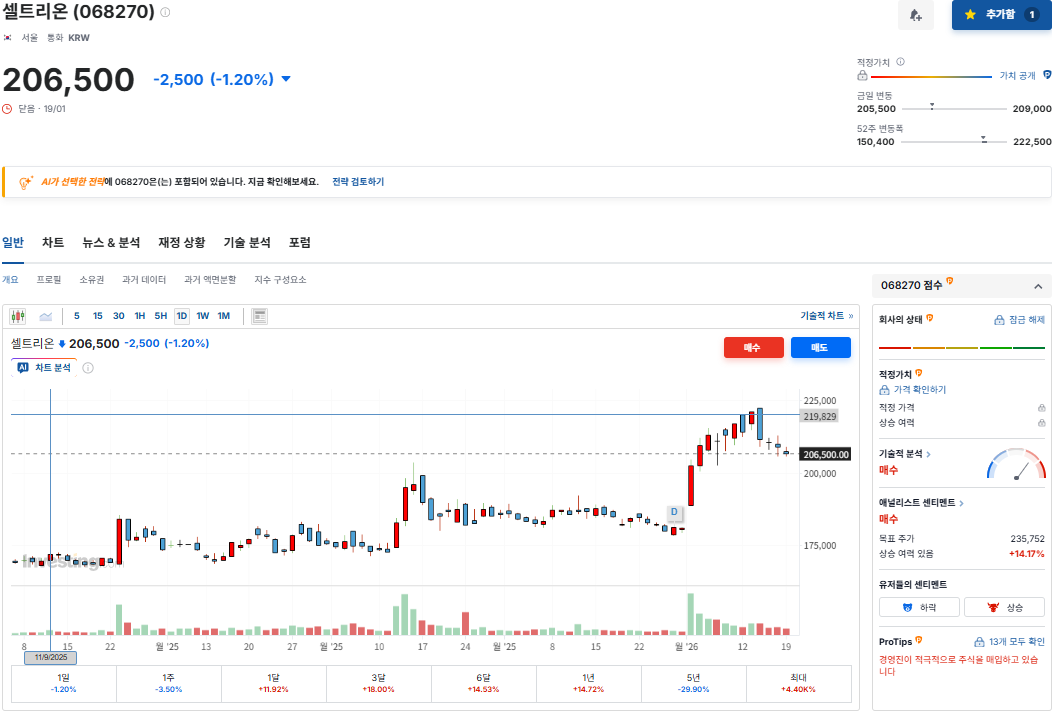The width and height of the screenshot is (1052, 712).
Task: Click info icon next to 차트 분석
Action: point(88,368)
